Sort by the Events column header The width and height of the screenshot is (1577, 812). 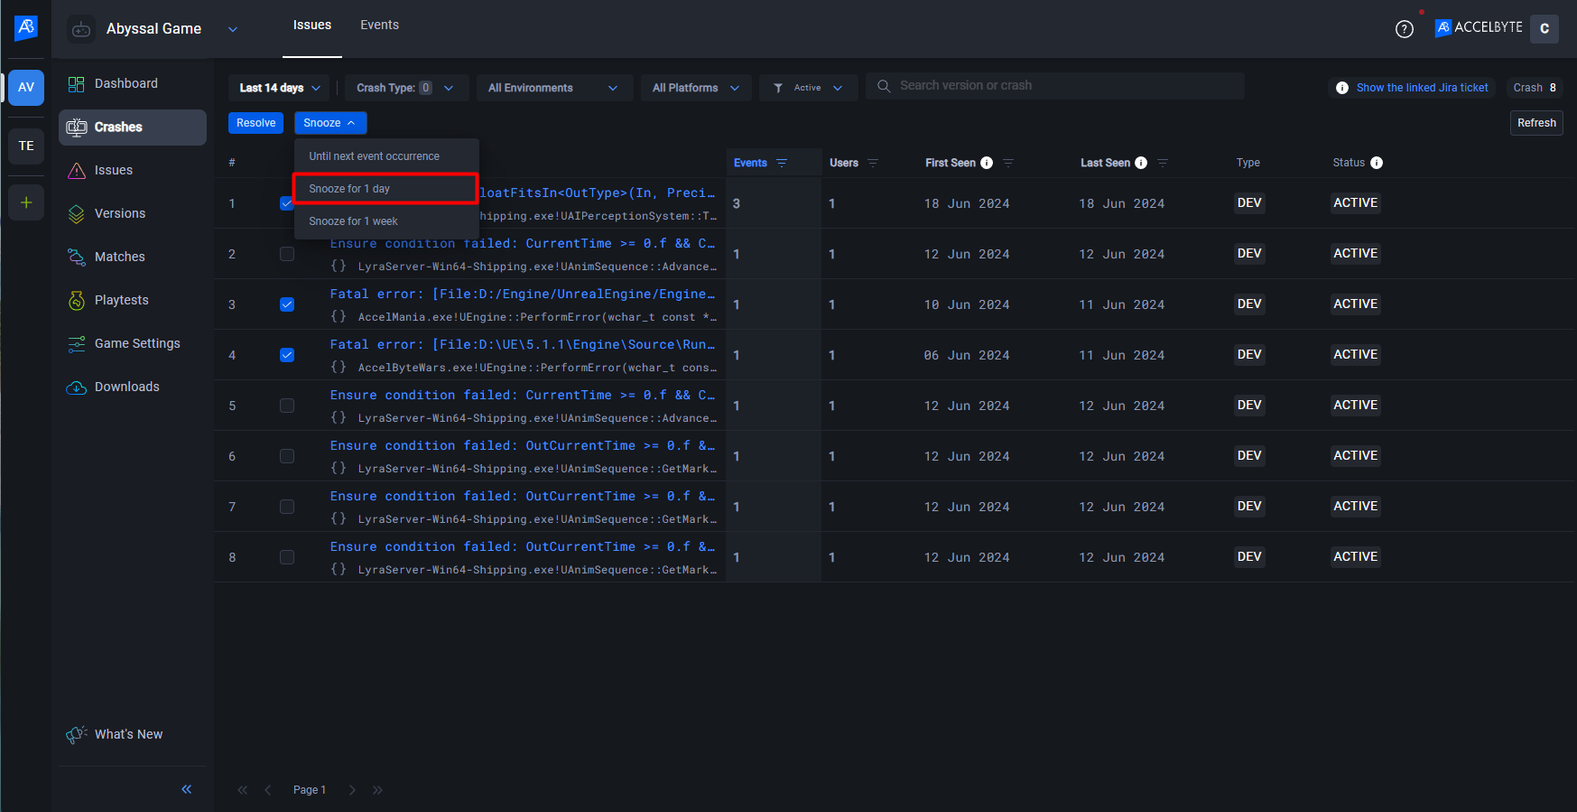[x=750, y=163]
